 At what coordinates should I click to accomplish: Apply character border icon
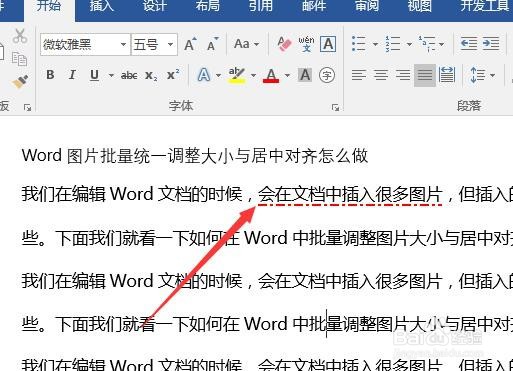tap(328, 44)
